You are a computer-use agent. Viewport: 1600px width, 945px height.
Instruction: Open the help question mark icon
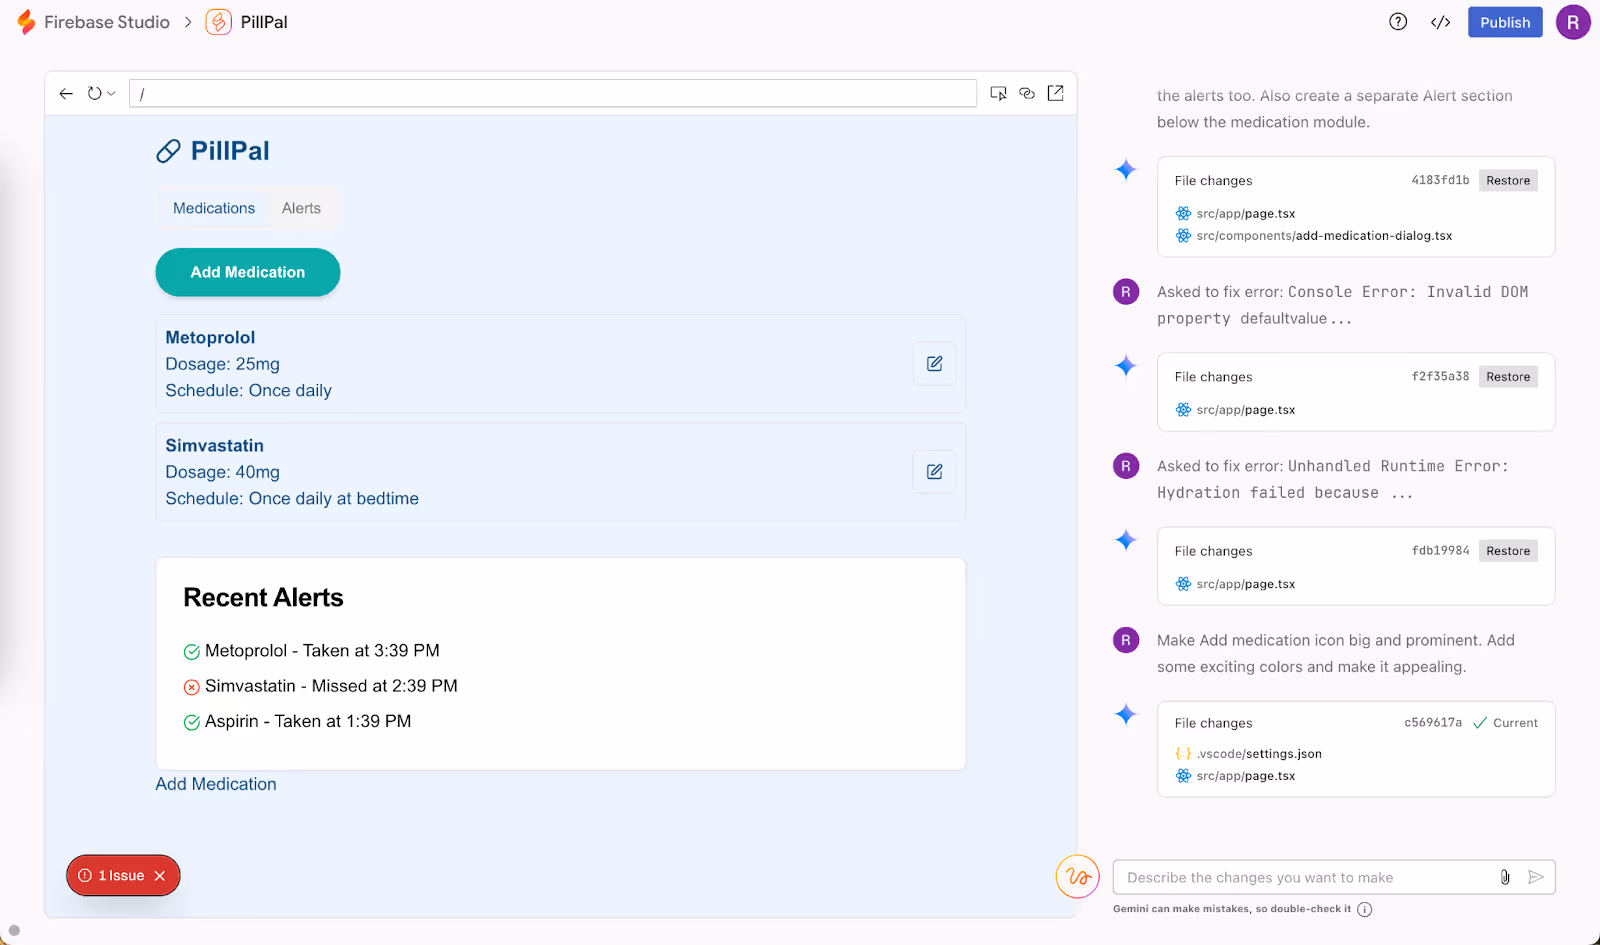pyautogui.click(x=1398, y=22)
